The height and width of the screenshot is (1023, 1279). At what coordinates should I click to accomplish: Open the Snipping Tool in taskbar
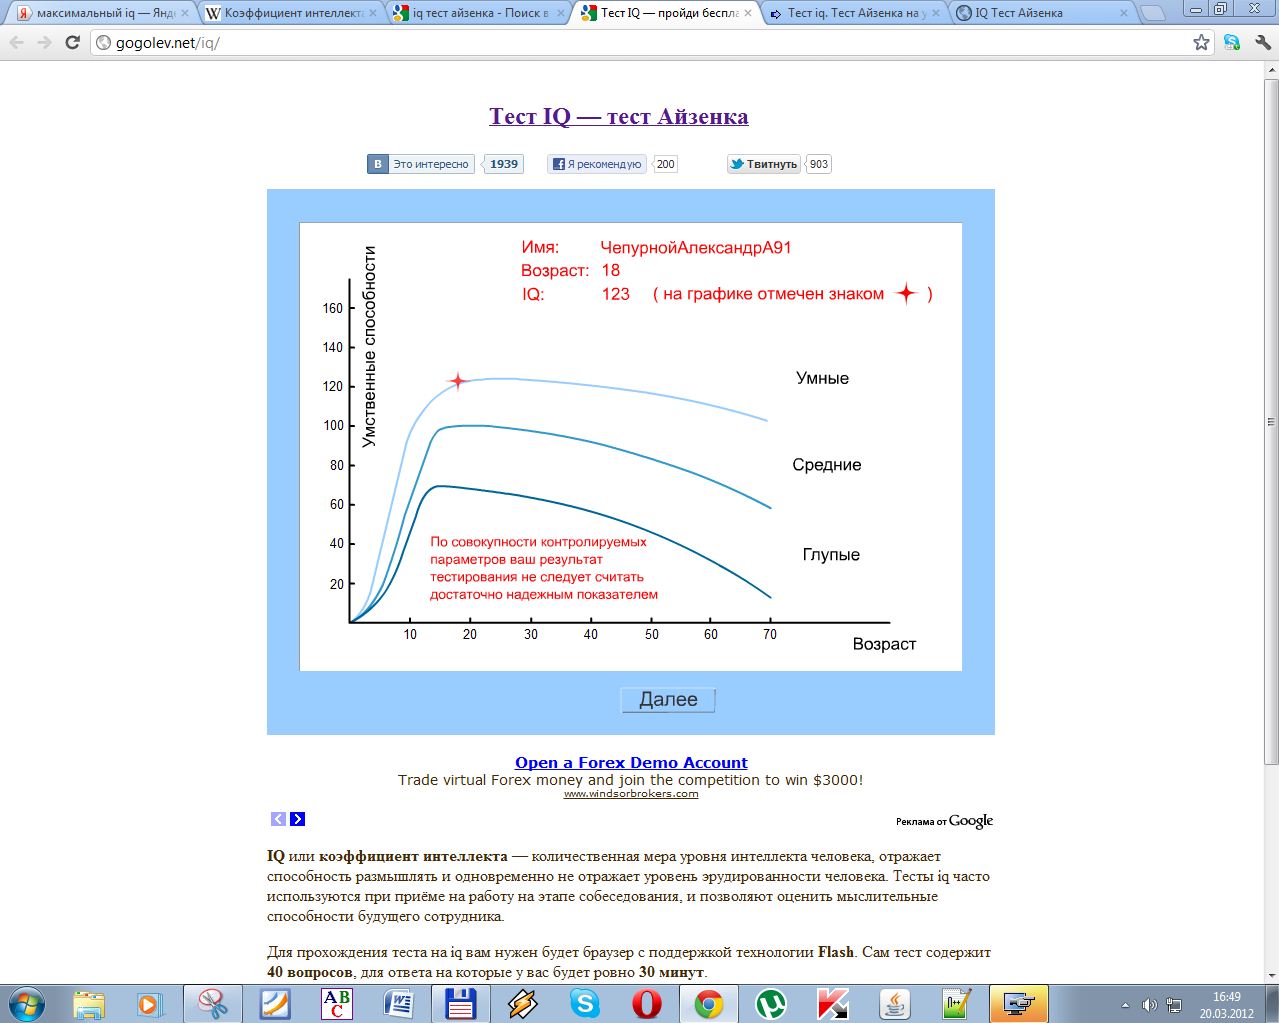click(x=212, y=1003)
